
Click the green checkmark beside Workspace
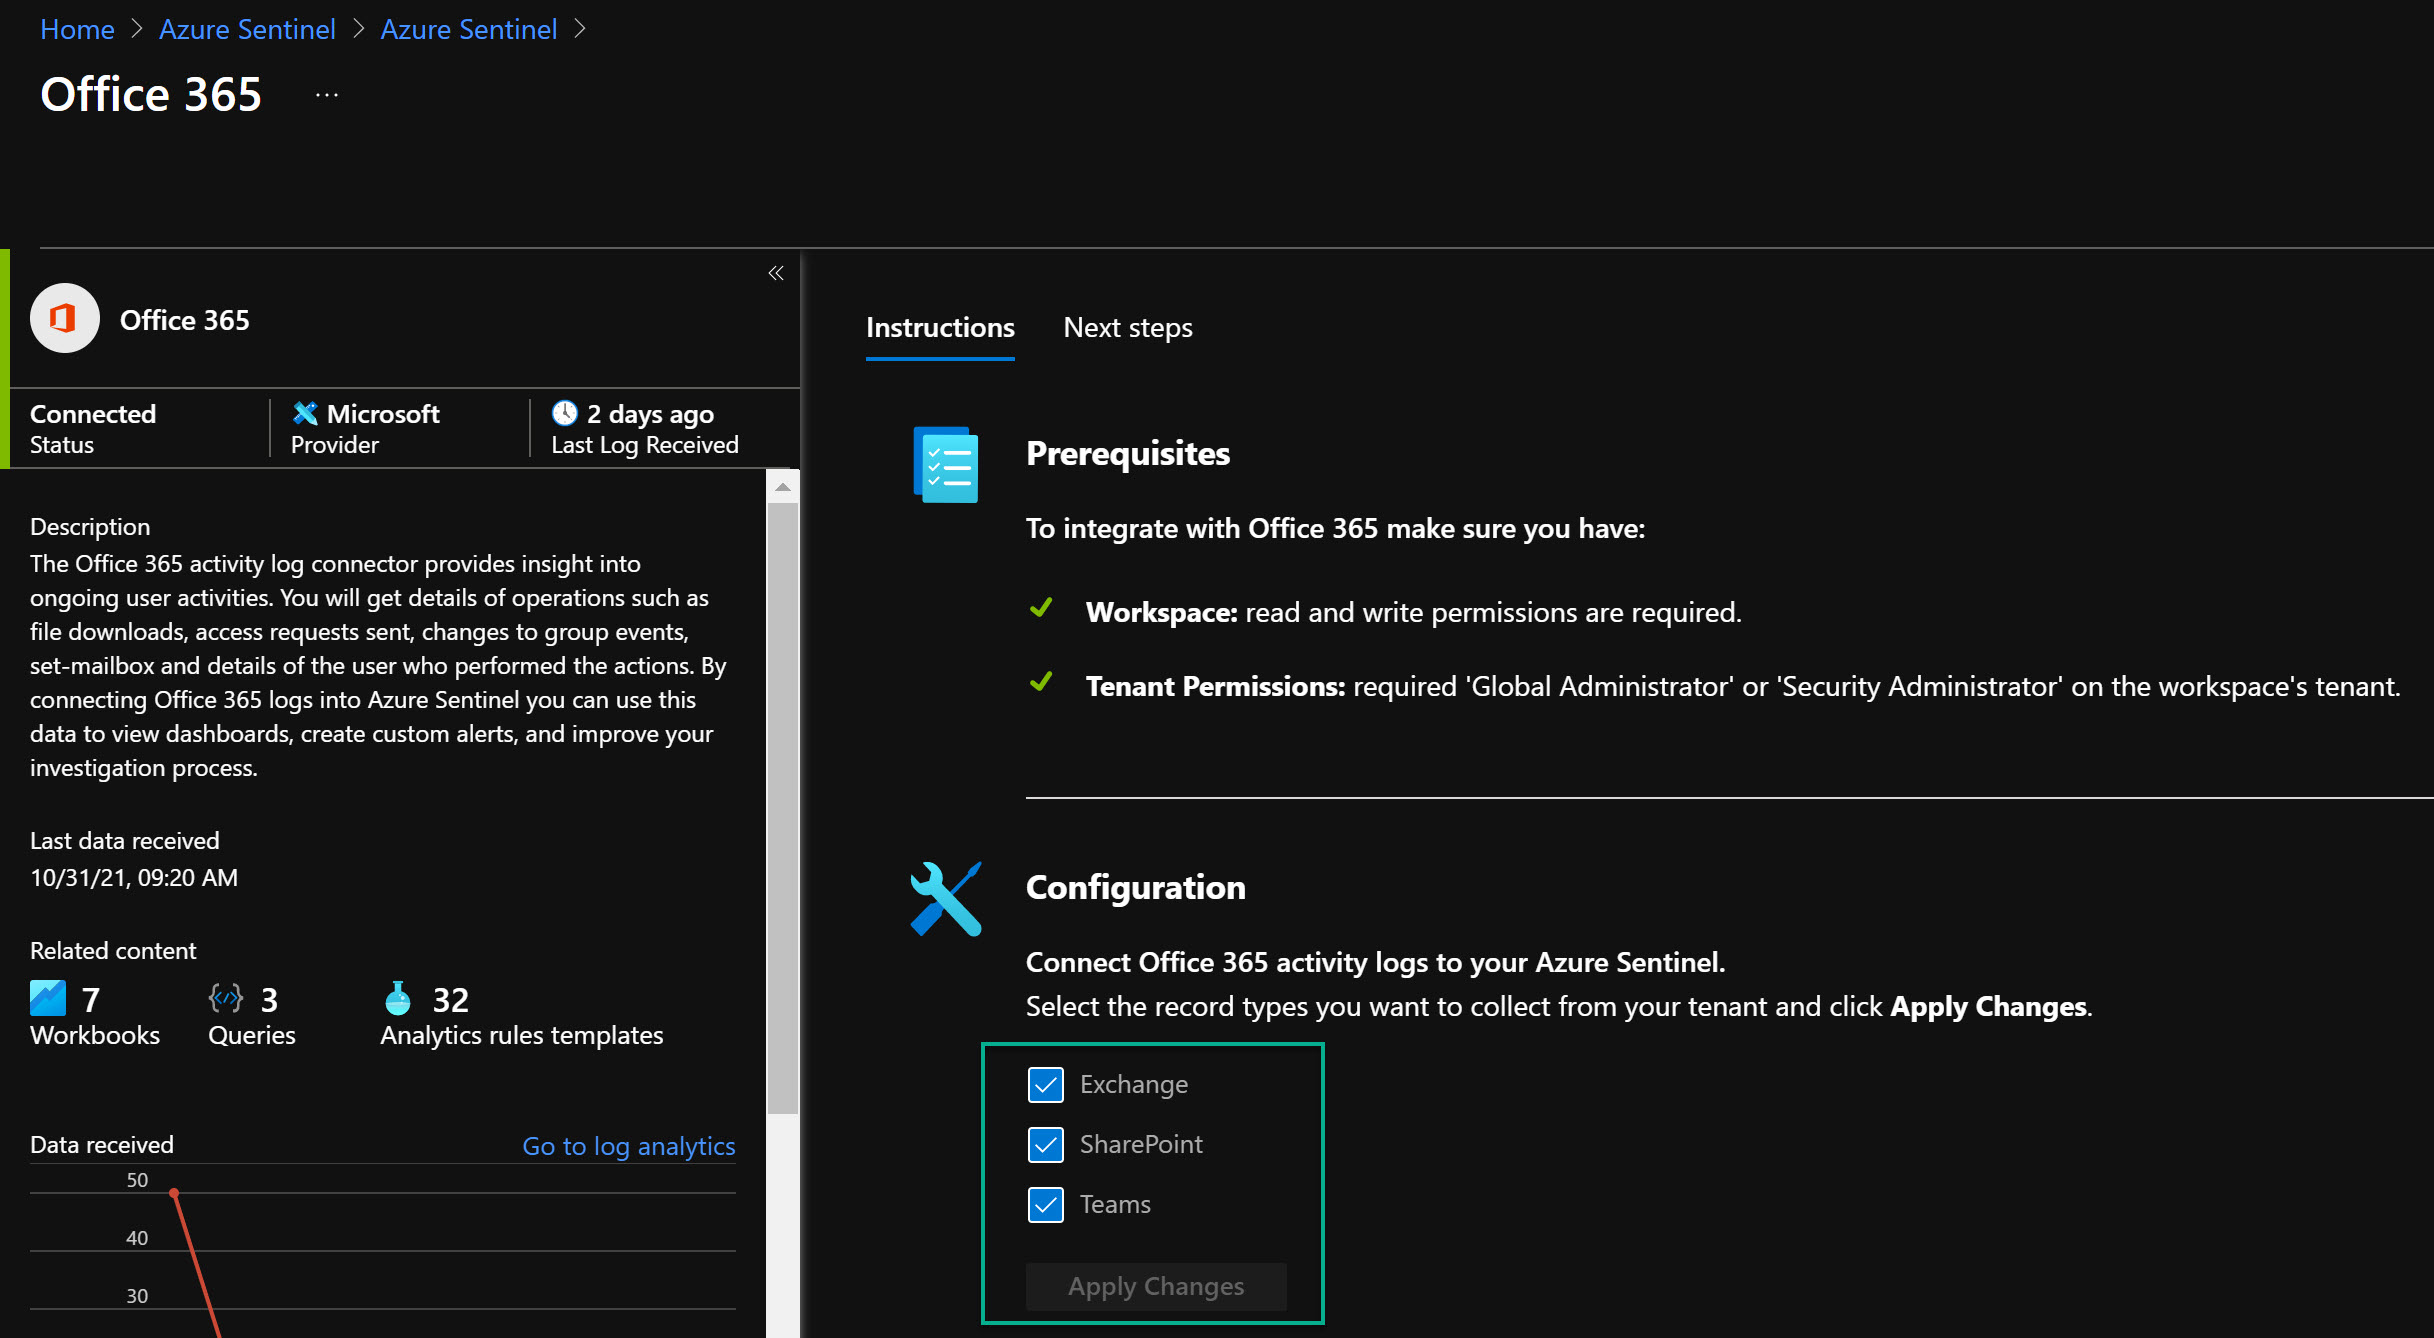click(x=1041, y=607)
